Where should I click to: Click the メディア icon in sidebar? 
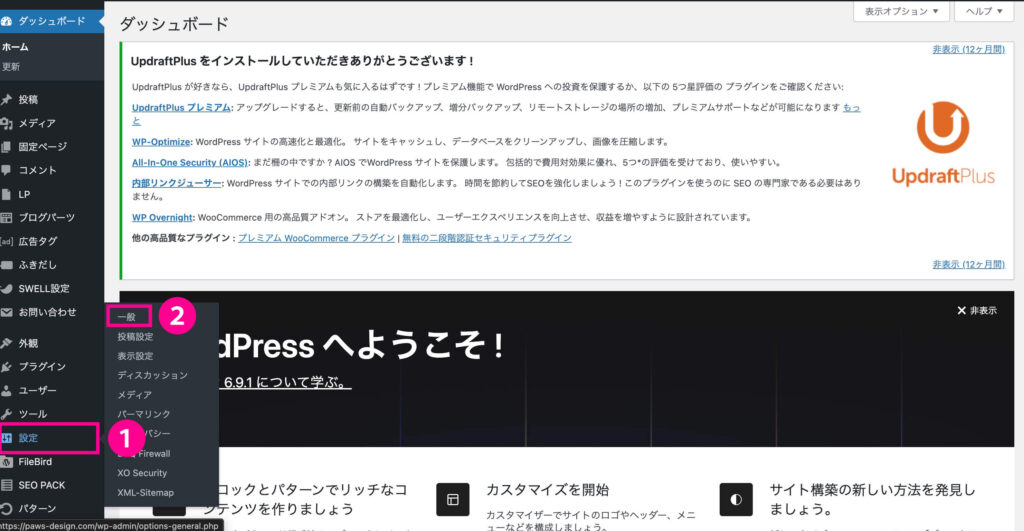[8, 123]
